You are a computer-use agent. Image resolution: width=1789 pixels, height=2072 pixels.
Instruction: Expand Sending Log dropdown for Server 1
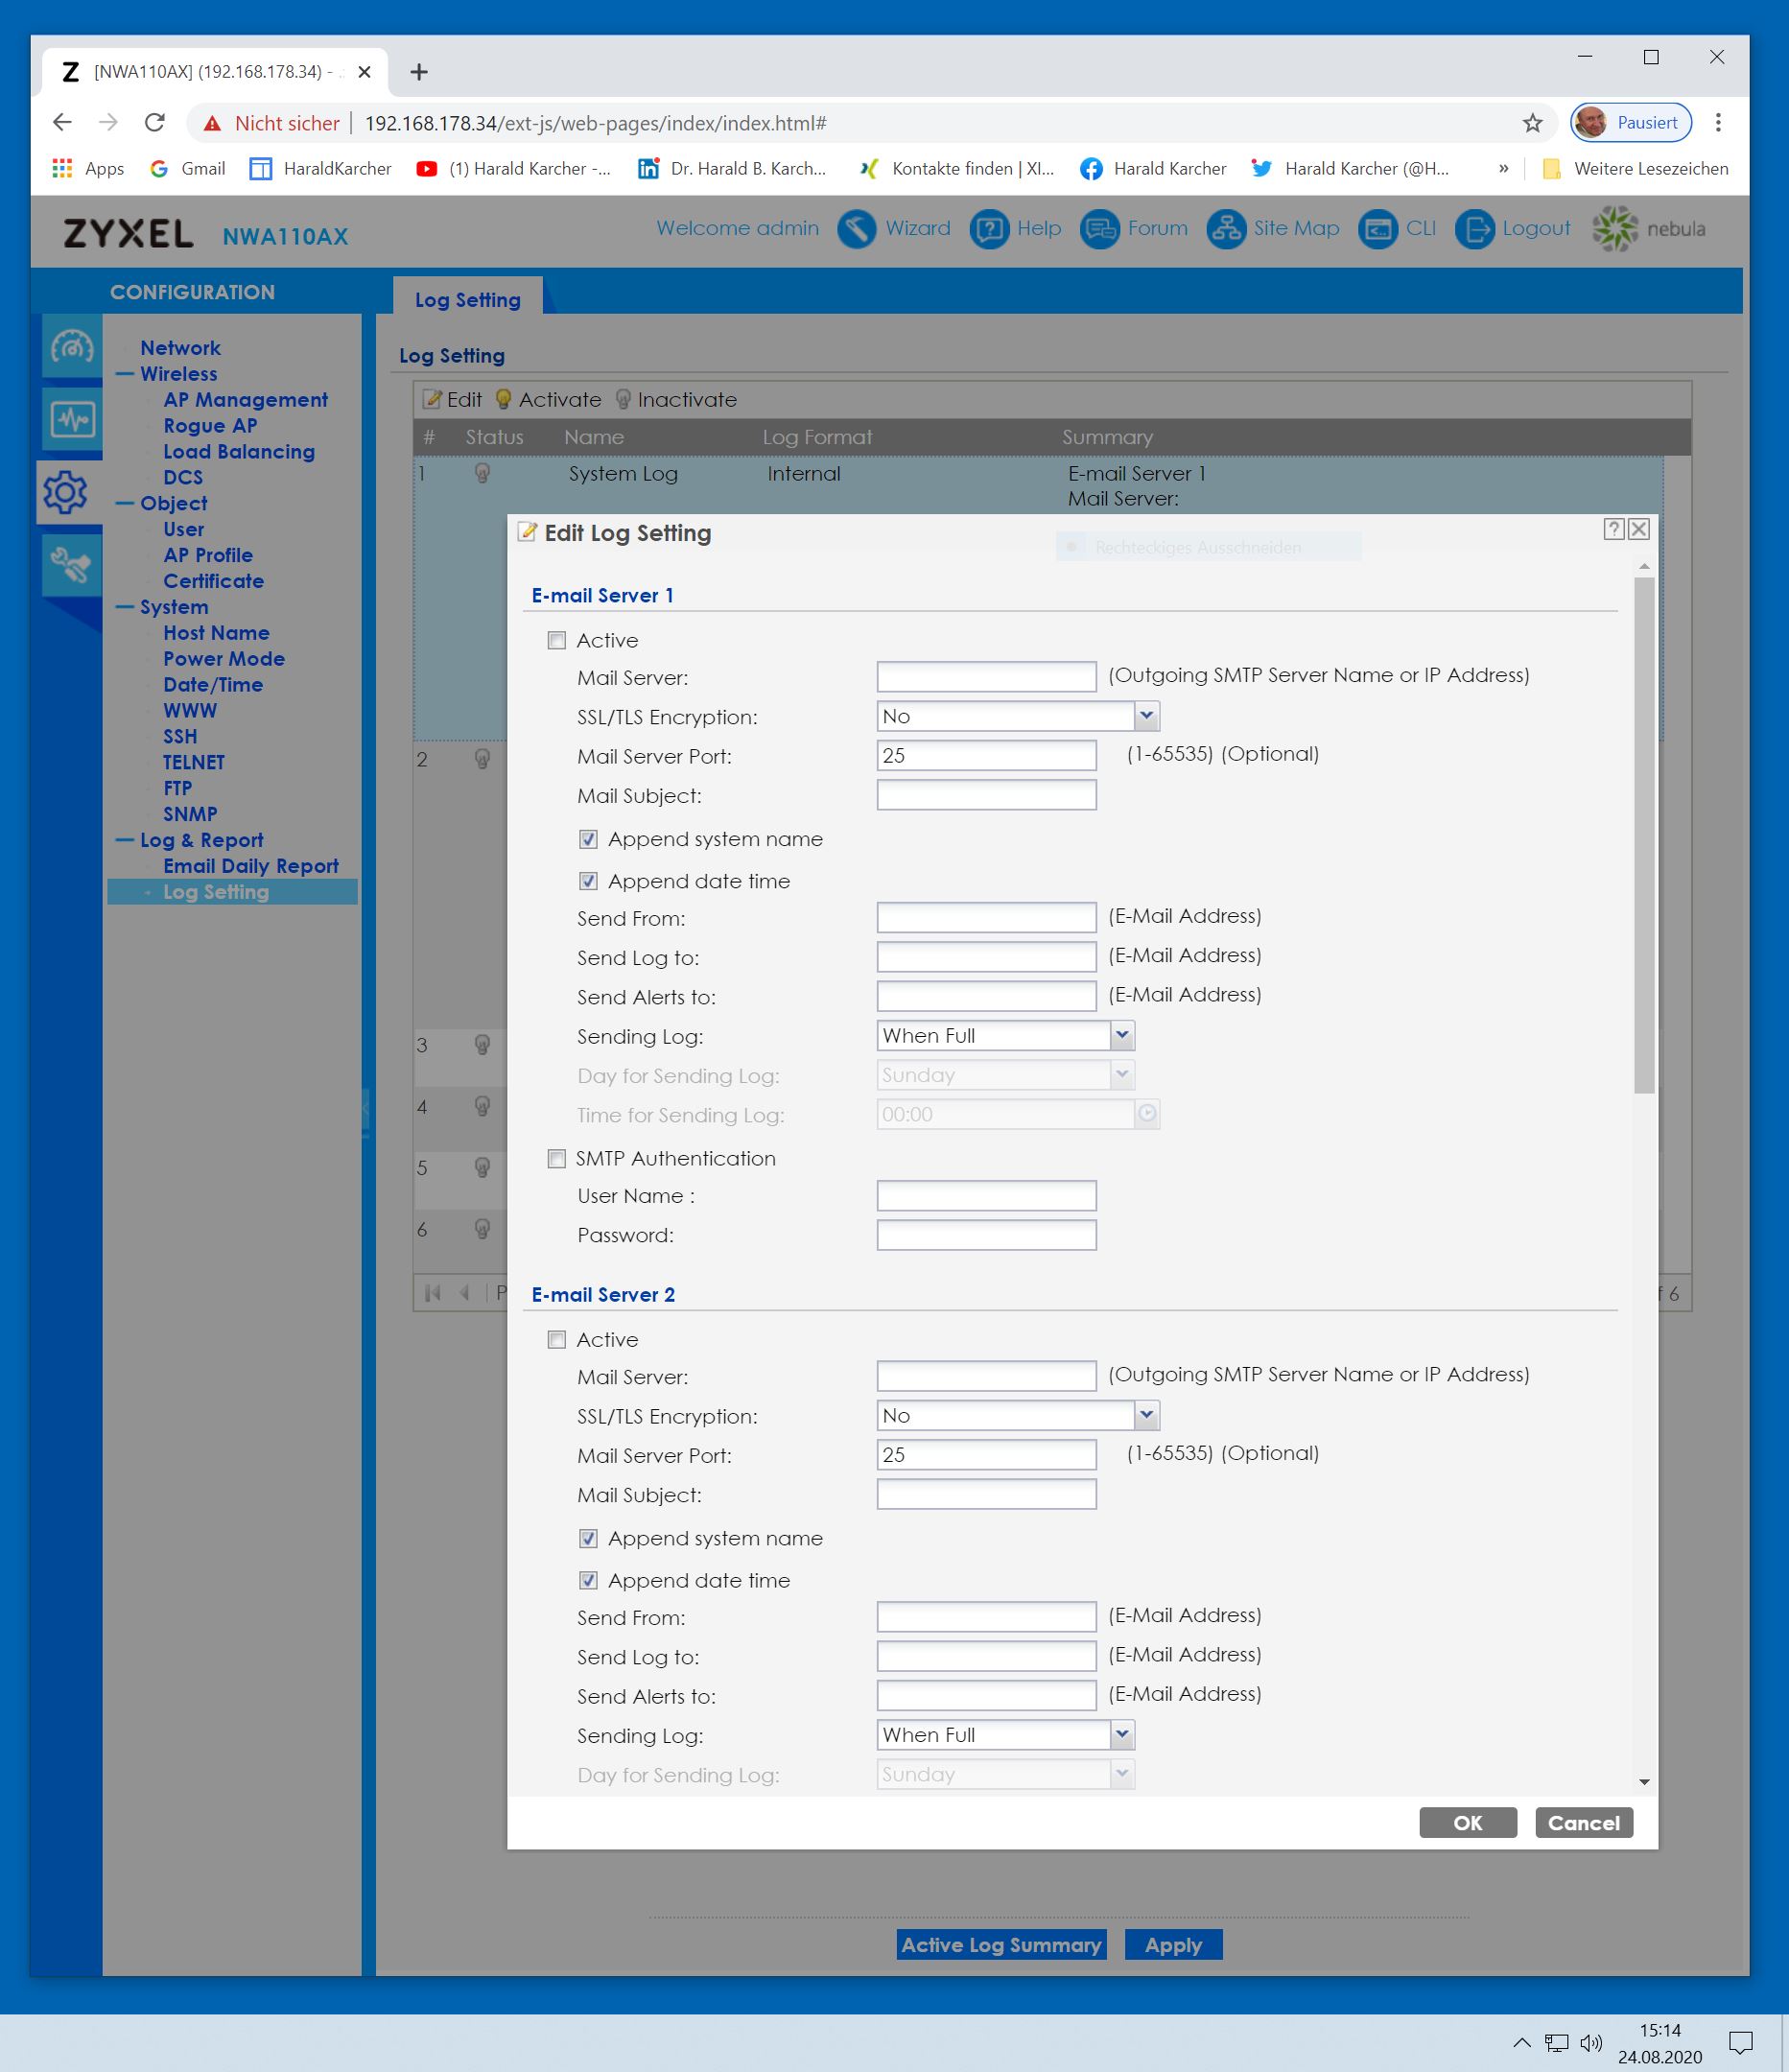1121,1036
